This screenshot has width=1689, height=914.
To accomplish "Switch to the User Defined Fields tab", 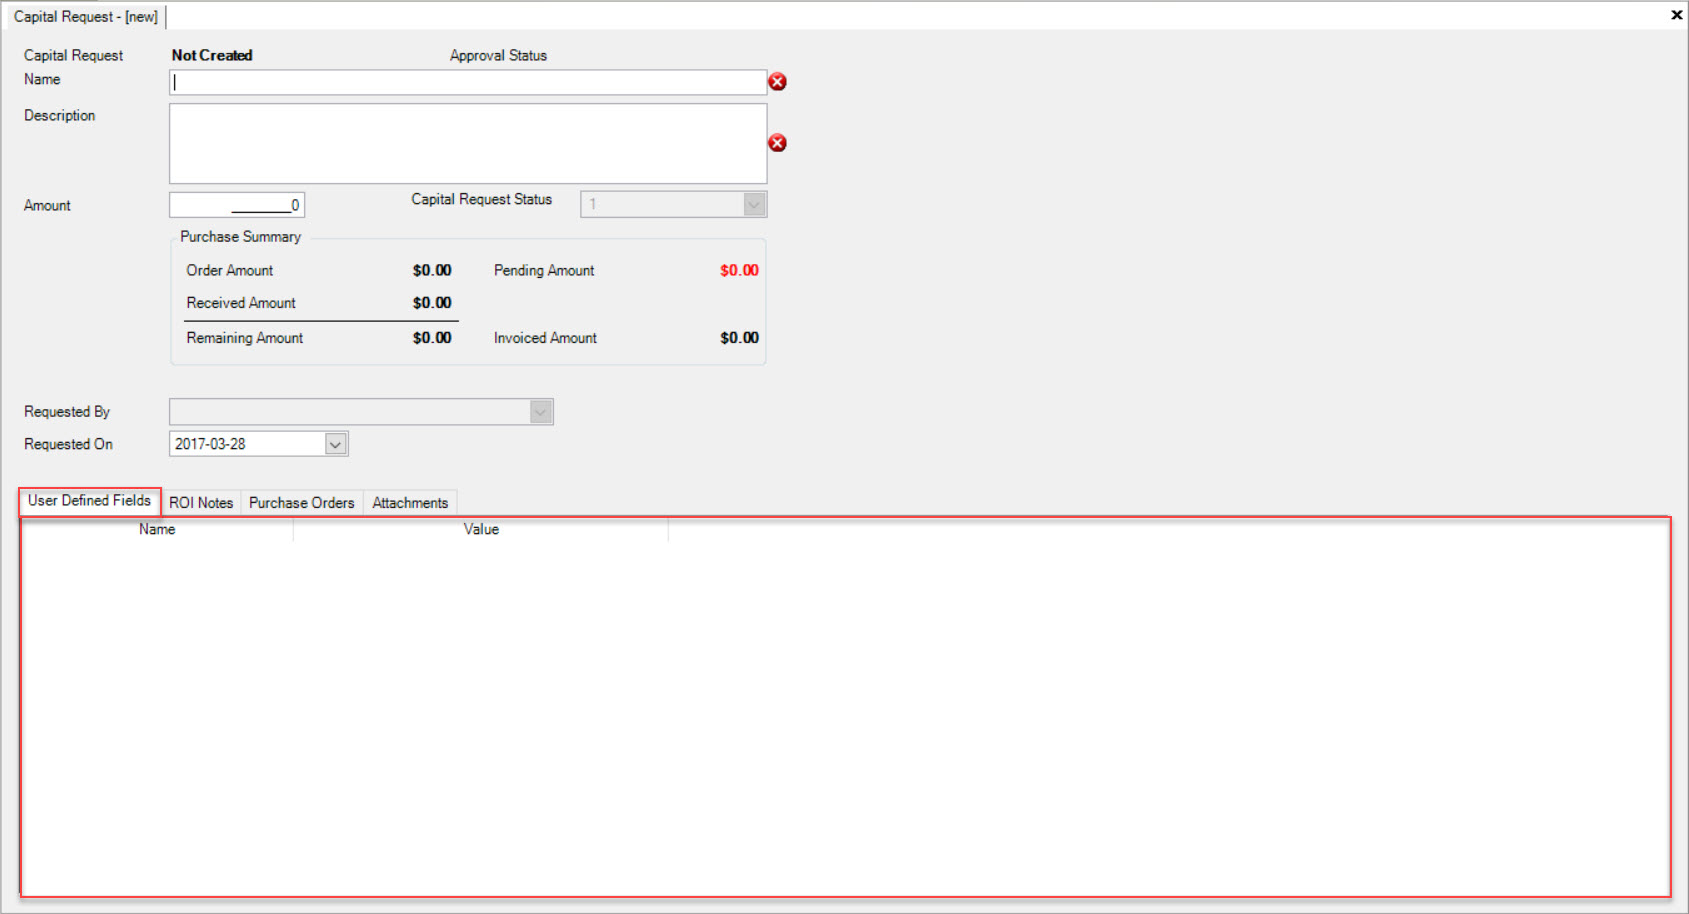I will 89,500.
